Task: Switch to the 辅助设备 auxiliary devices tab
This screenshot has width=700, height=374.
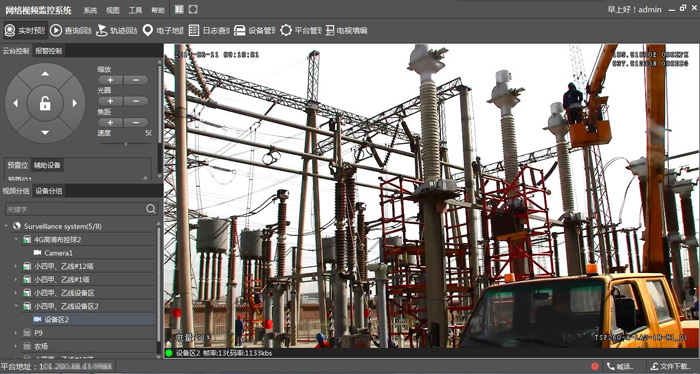Action: (x=47, y=165)
